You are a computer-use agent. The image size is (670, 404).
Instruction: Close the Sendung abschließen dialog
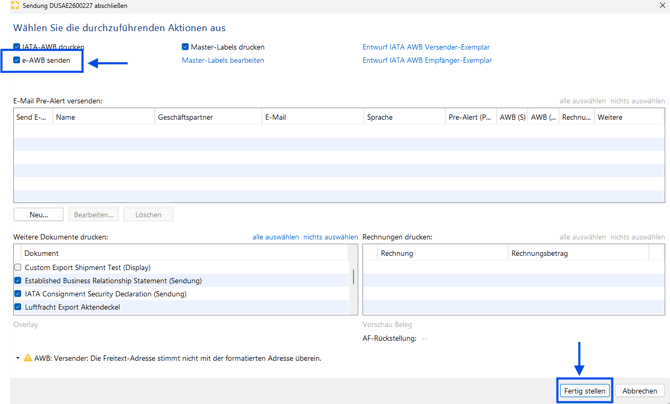point(662,6)
